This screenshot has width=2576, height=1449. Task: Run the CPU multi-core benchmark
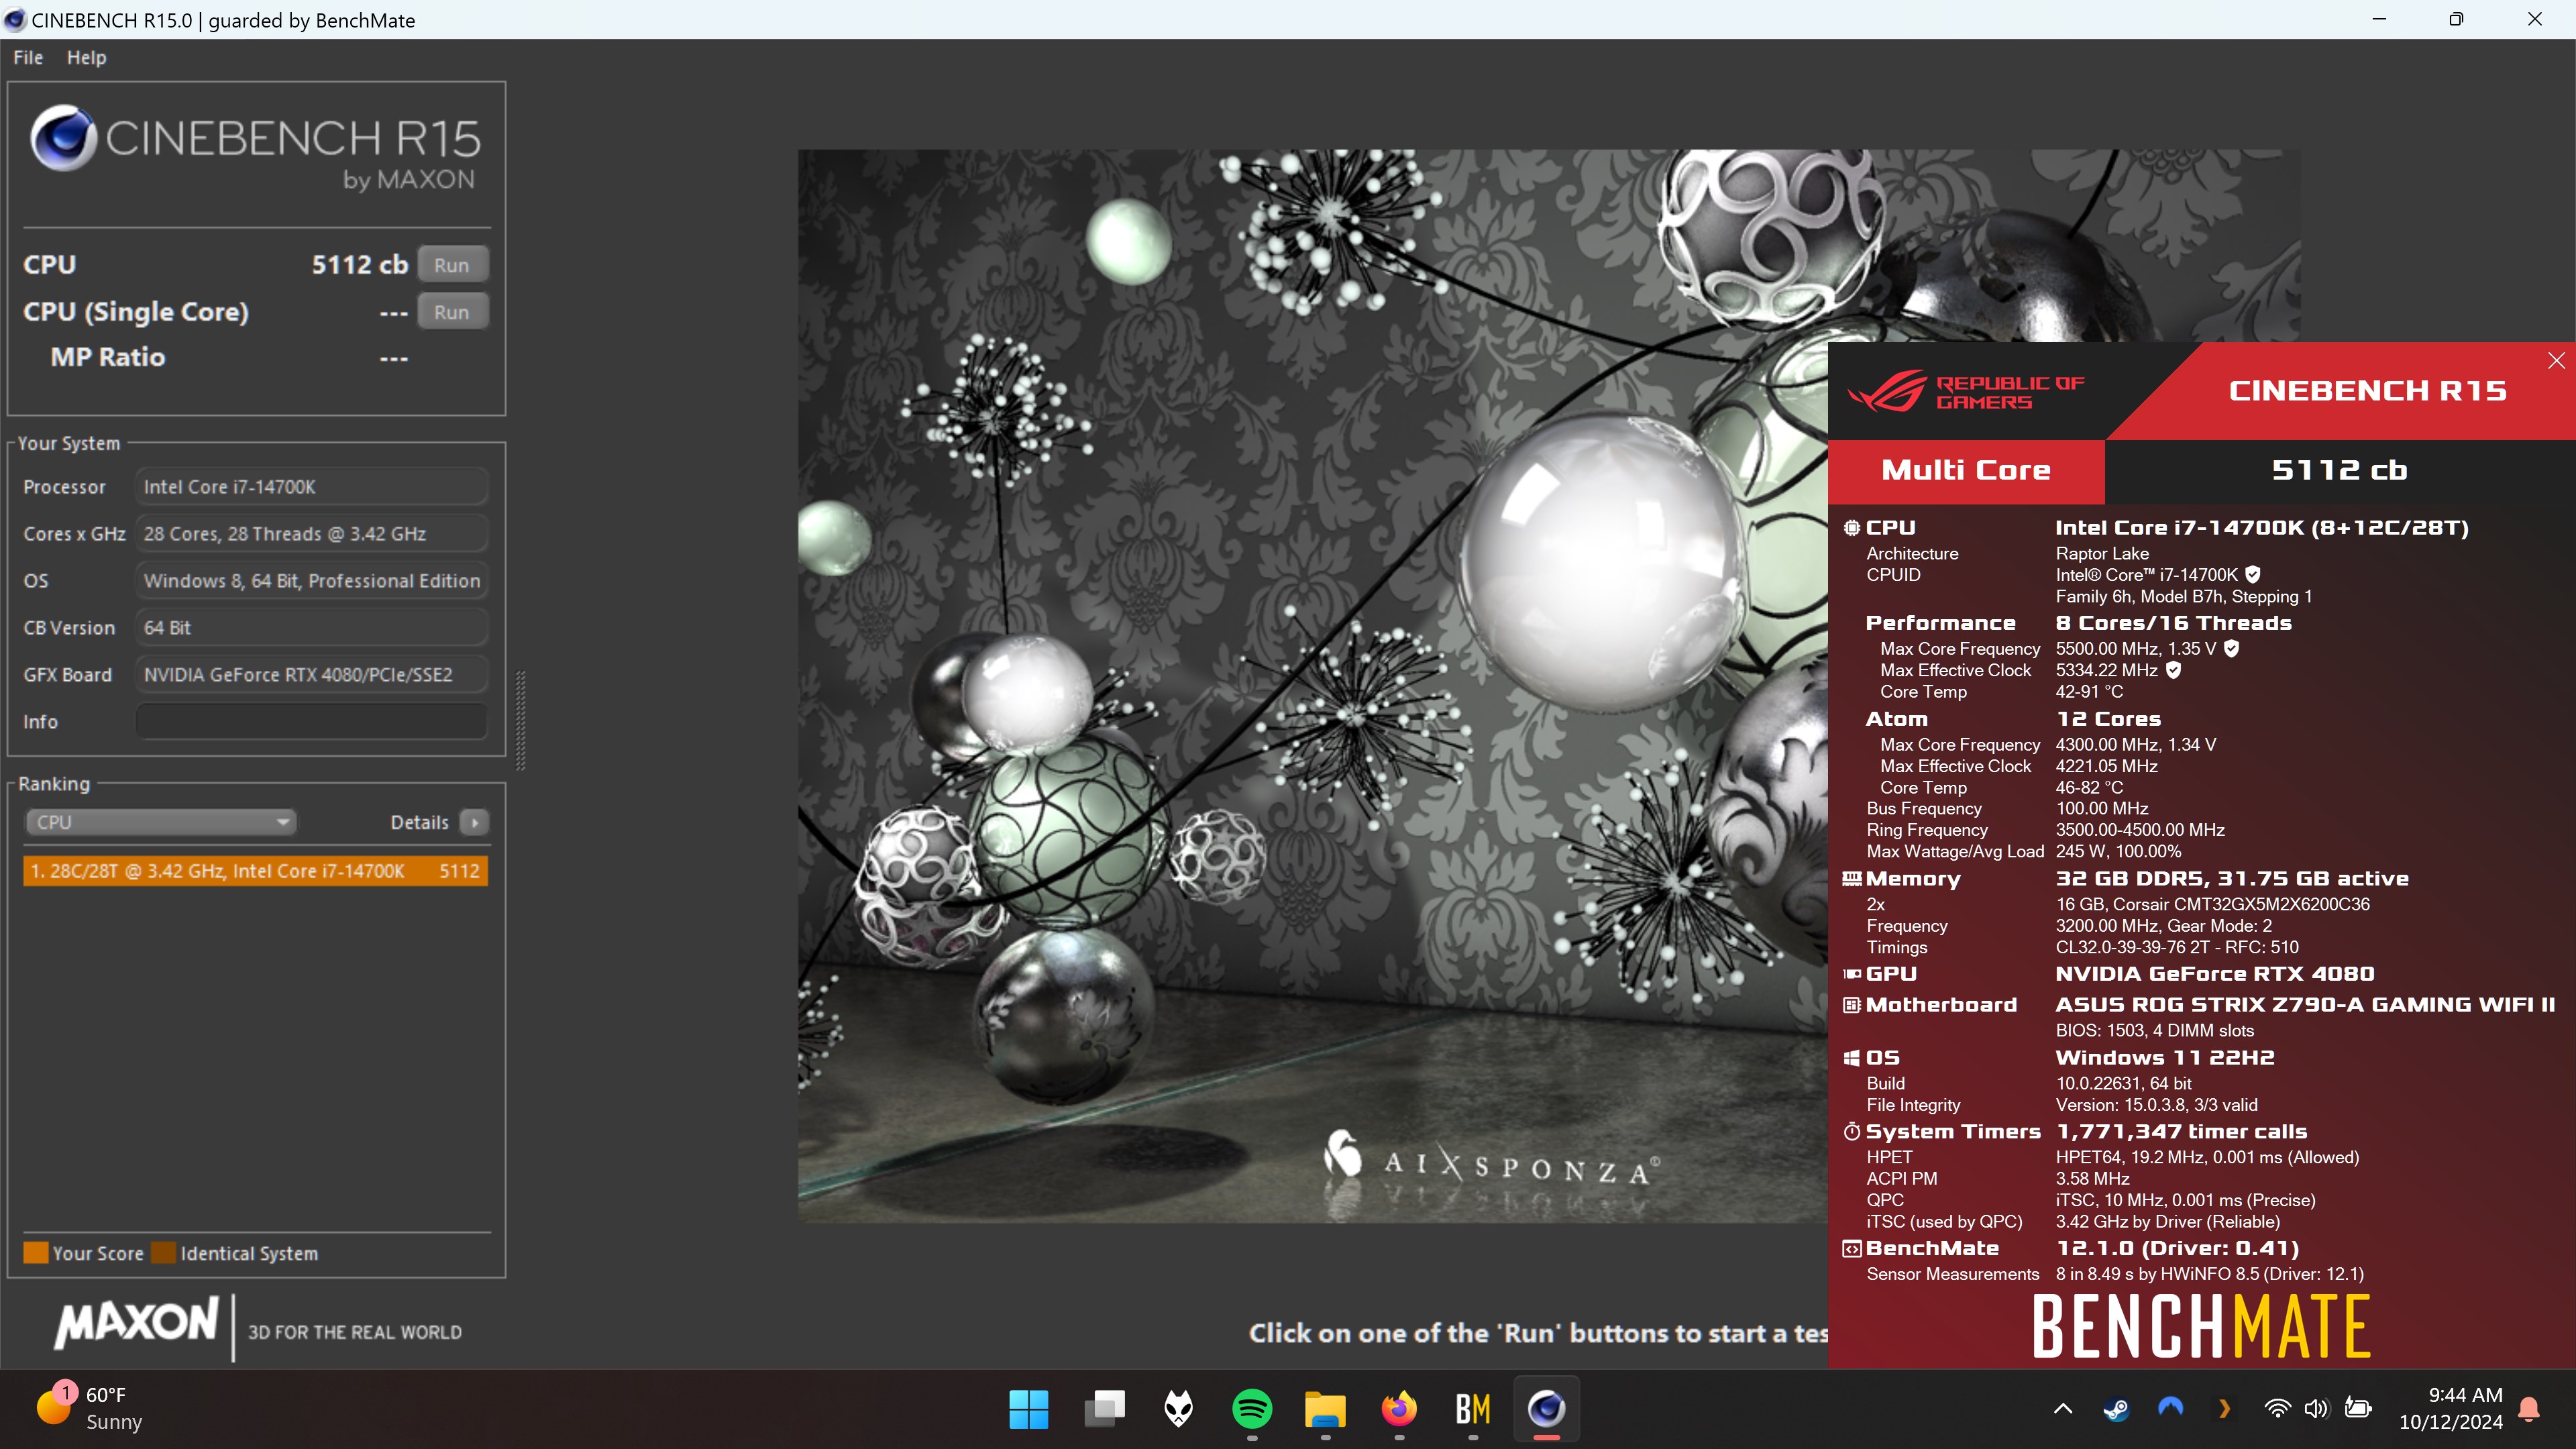452,265
